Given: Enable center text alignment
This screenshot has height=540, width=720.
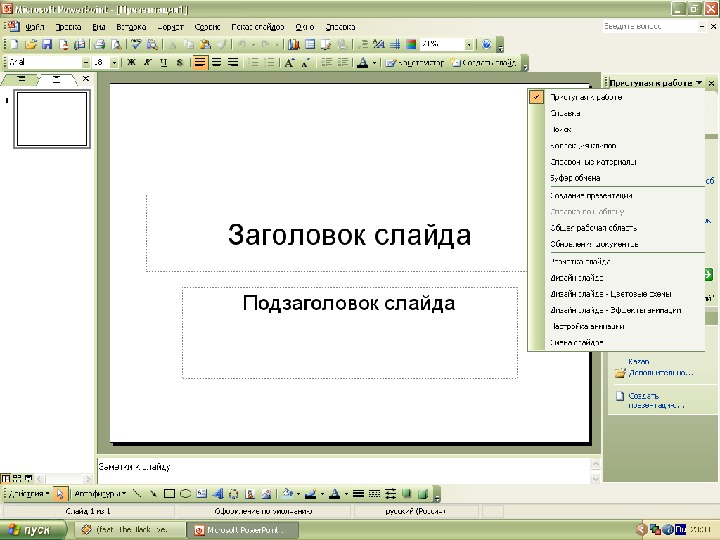Looking at the screenshot, I should (x=216, y=62).
